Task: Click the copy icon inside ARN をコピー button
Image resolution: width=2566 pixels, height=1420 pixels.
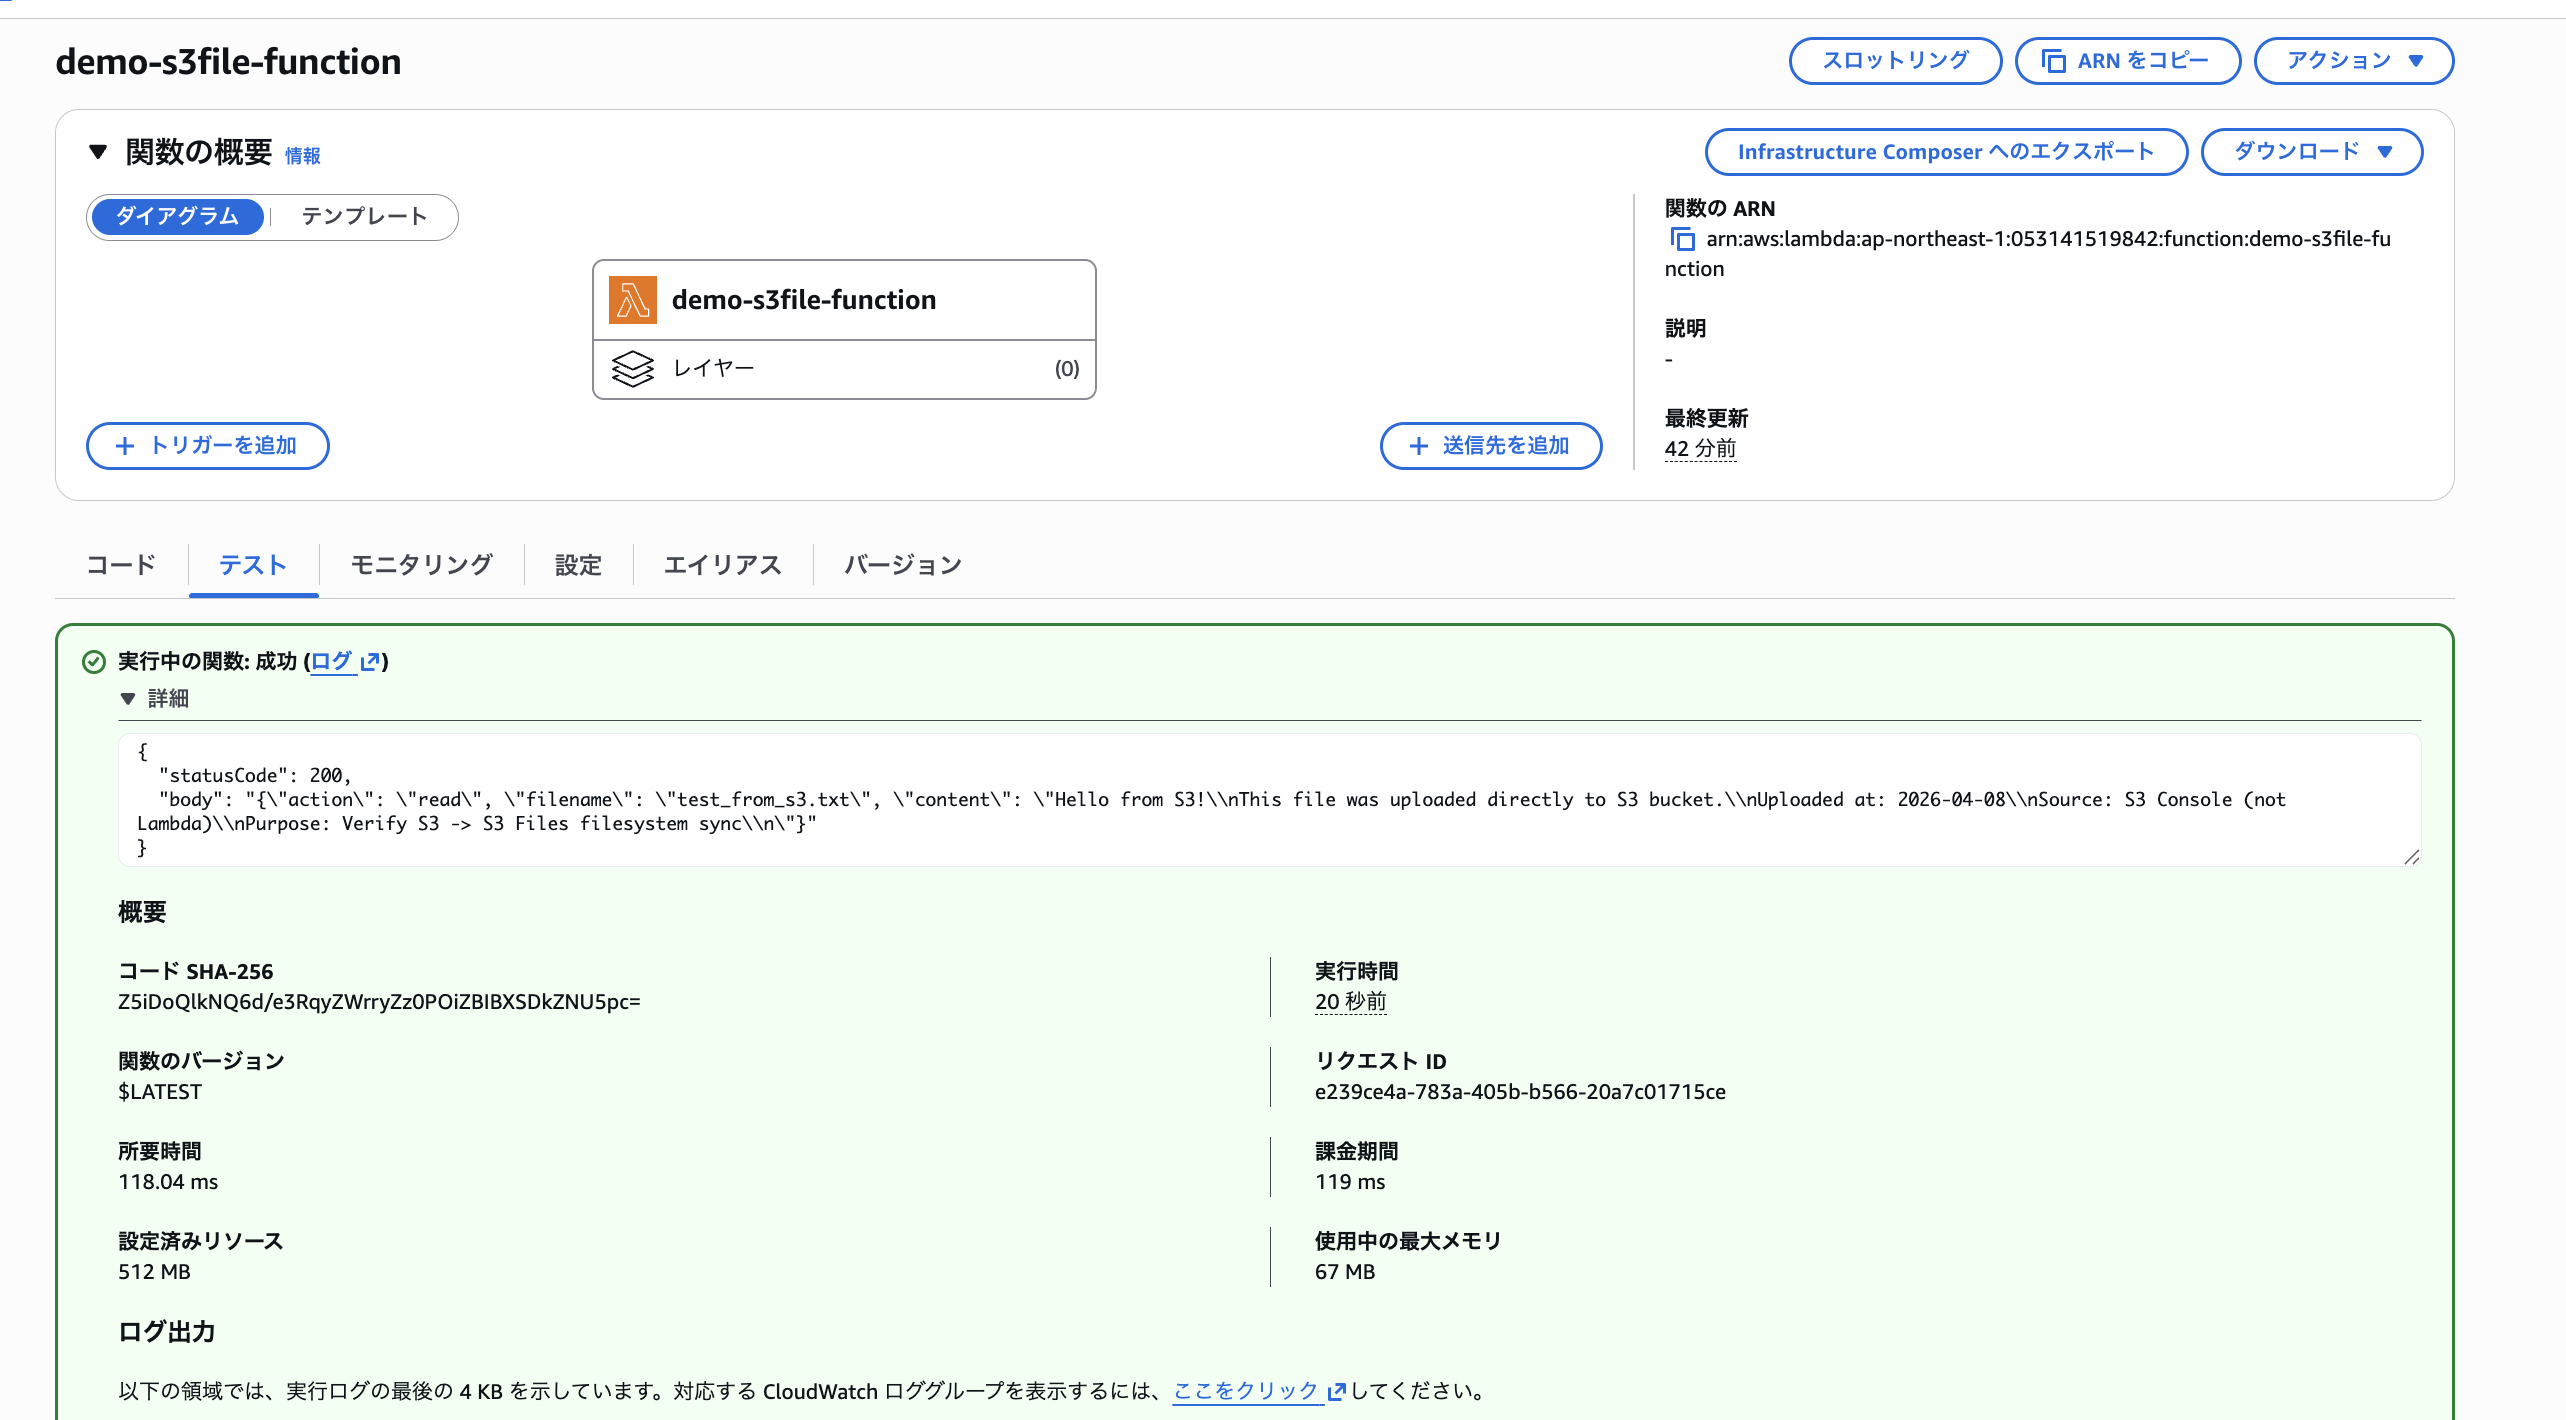Action: (x=2053, y=60)
